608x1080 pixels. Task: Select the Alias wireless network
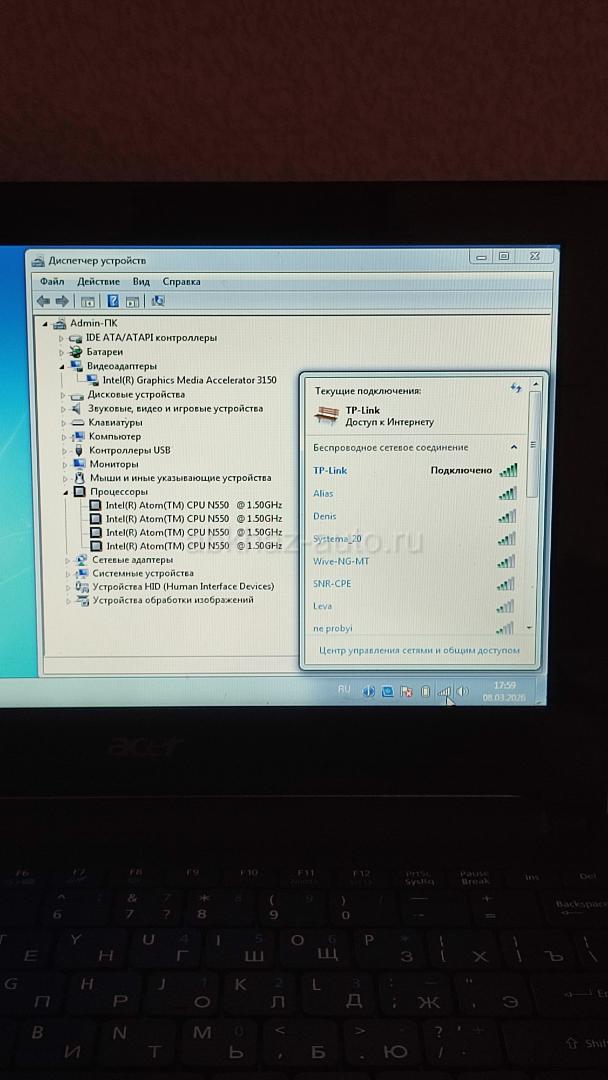click(x=324, y=493)
